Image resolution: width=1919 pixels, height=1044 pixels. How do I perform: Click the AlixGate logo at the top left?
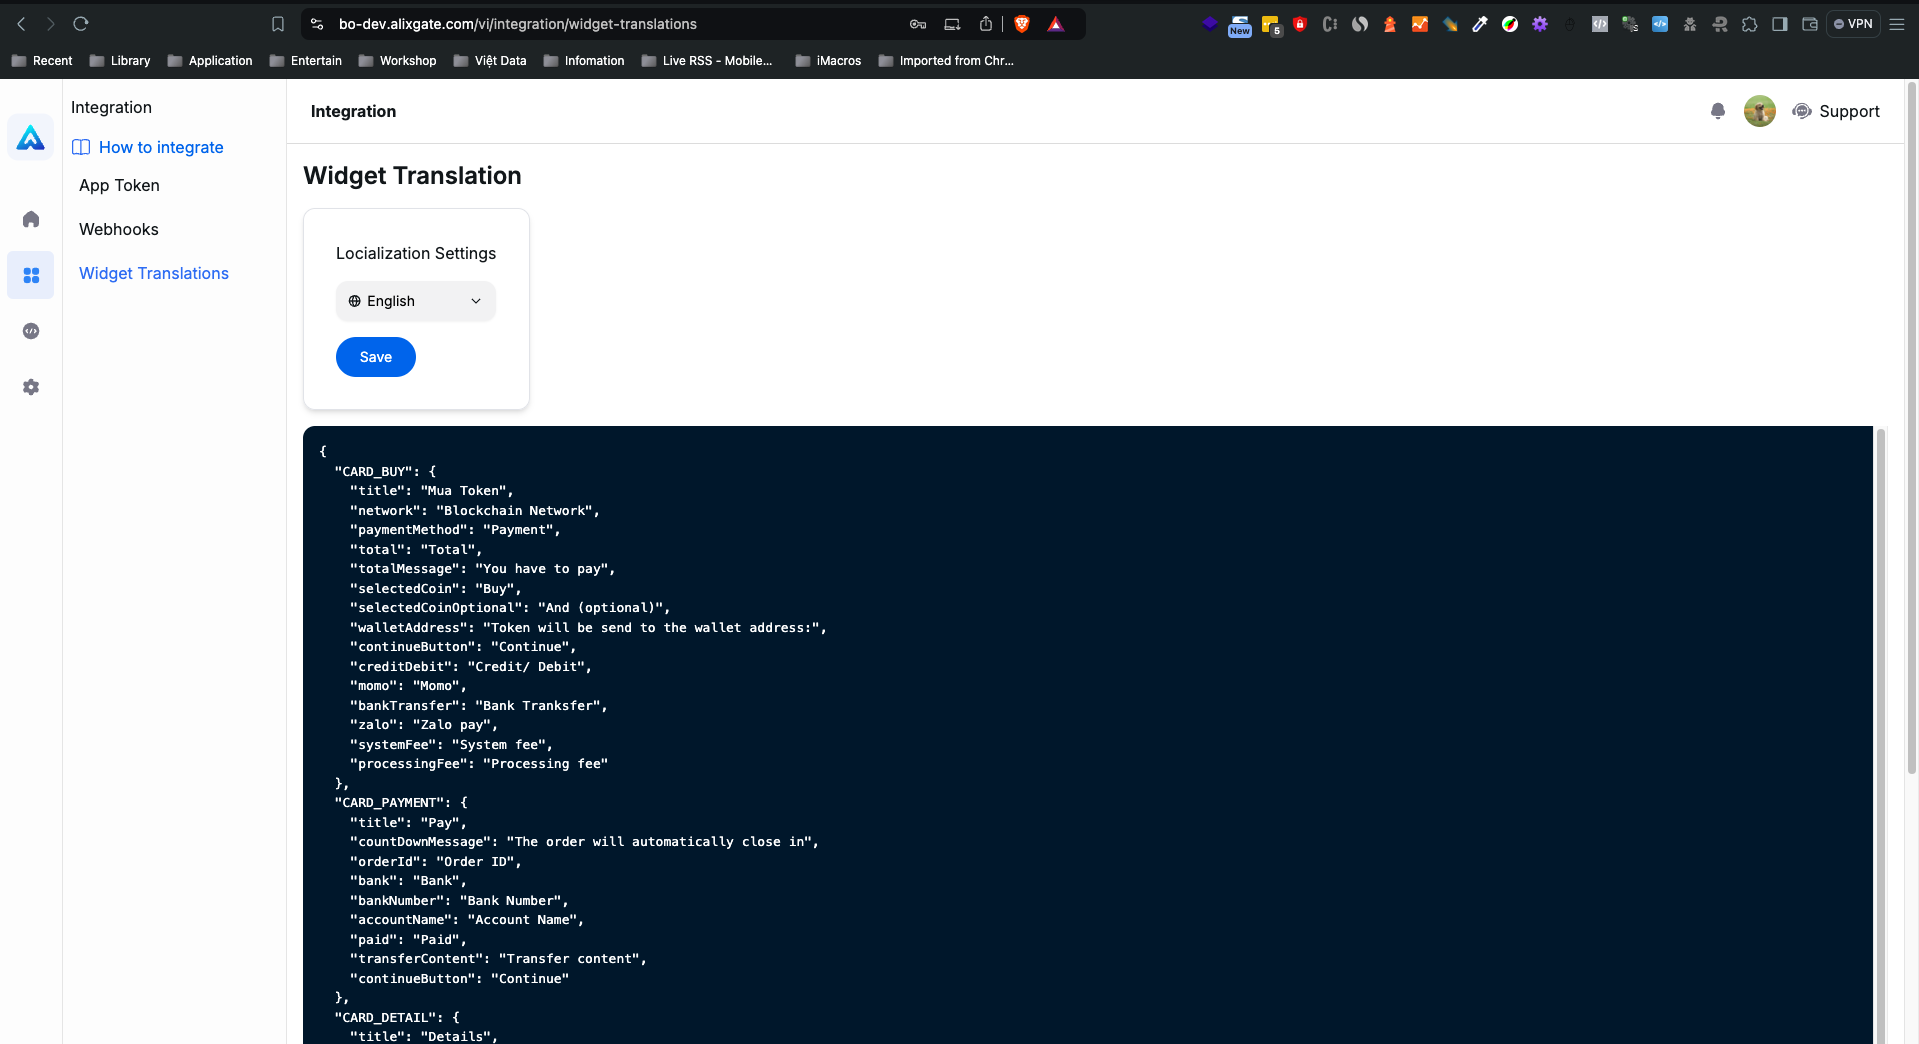point(30,138)
